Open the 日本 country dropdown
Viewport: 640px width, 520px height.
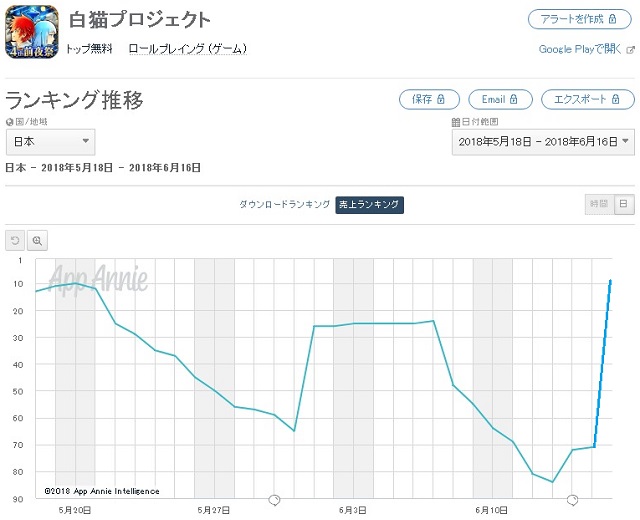(x=50, y=142)
